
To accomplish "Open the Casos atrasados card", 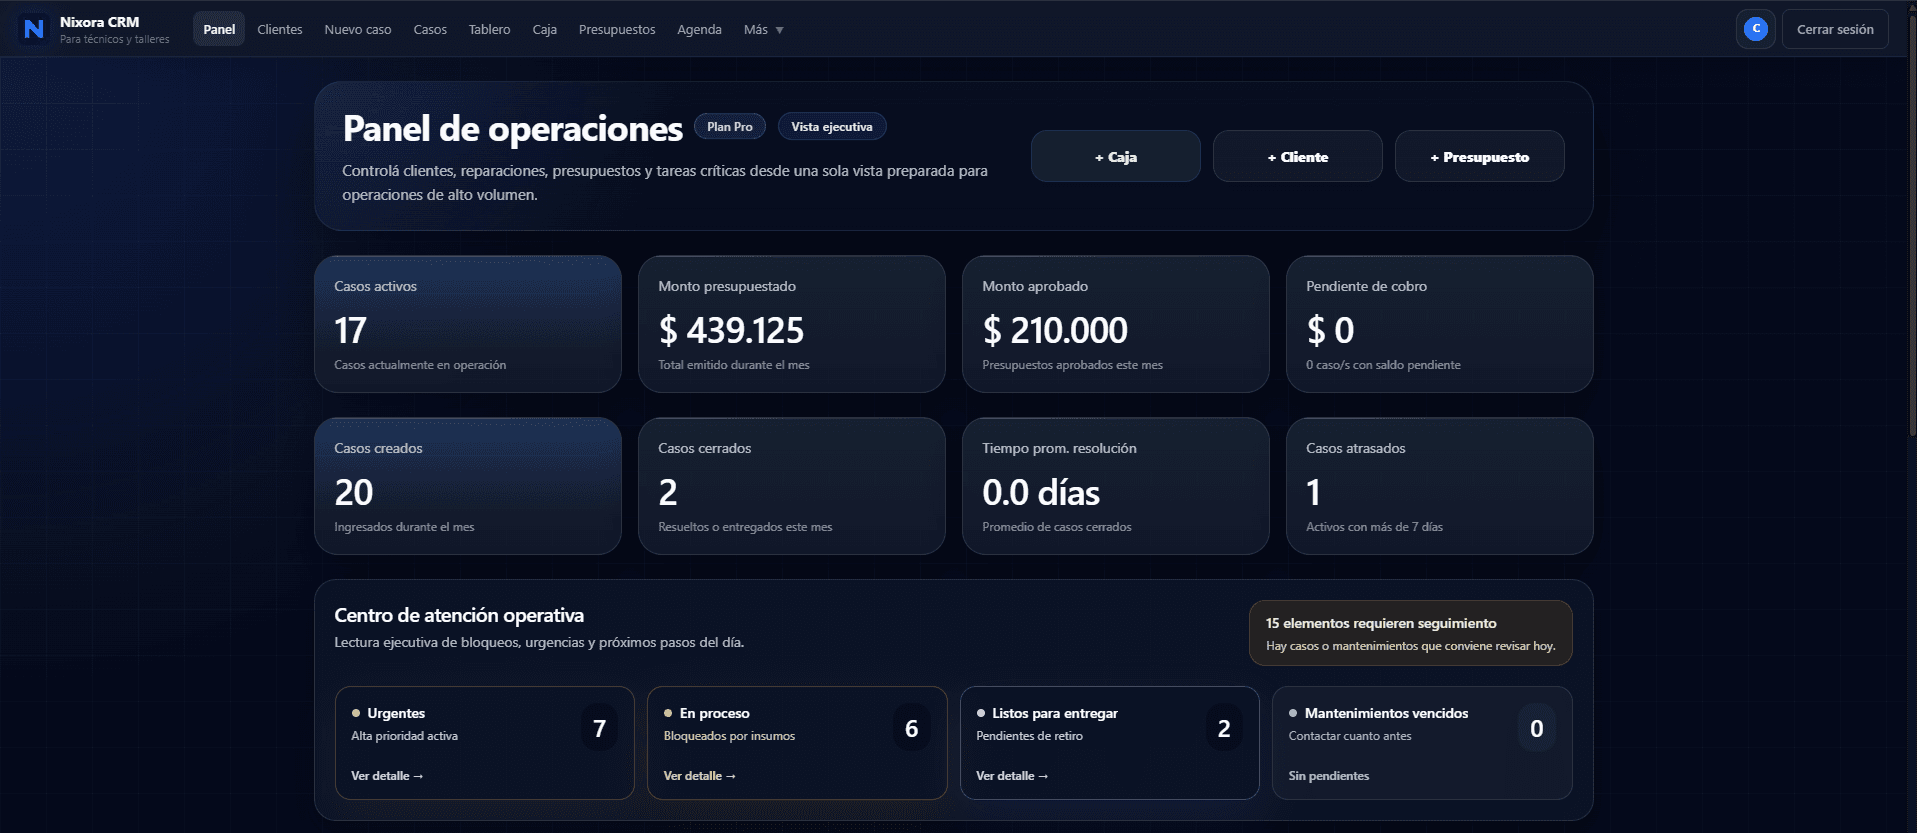I will click(1440, 486).
